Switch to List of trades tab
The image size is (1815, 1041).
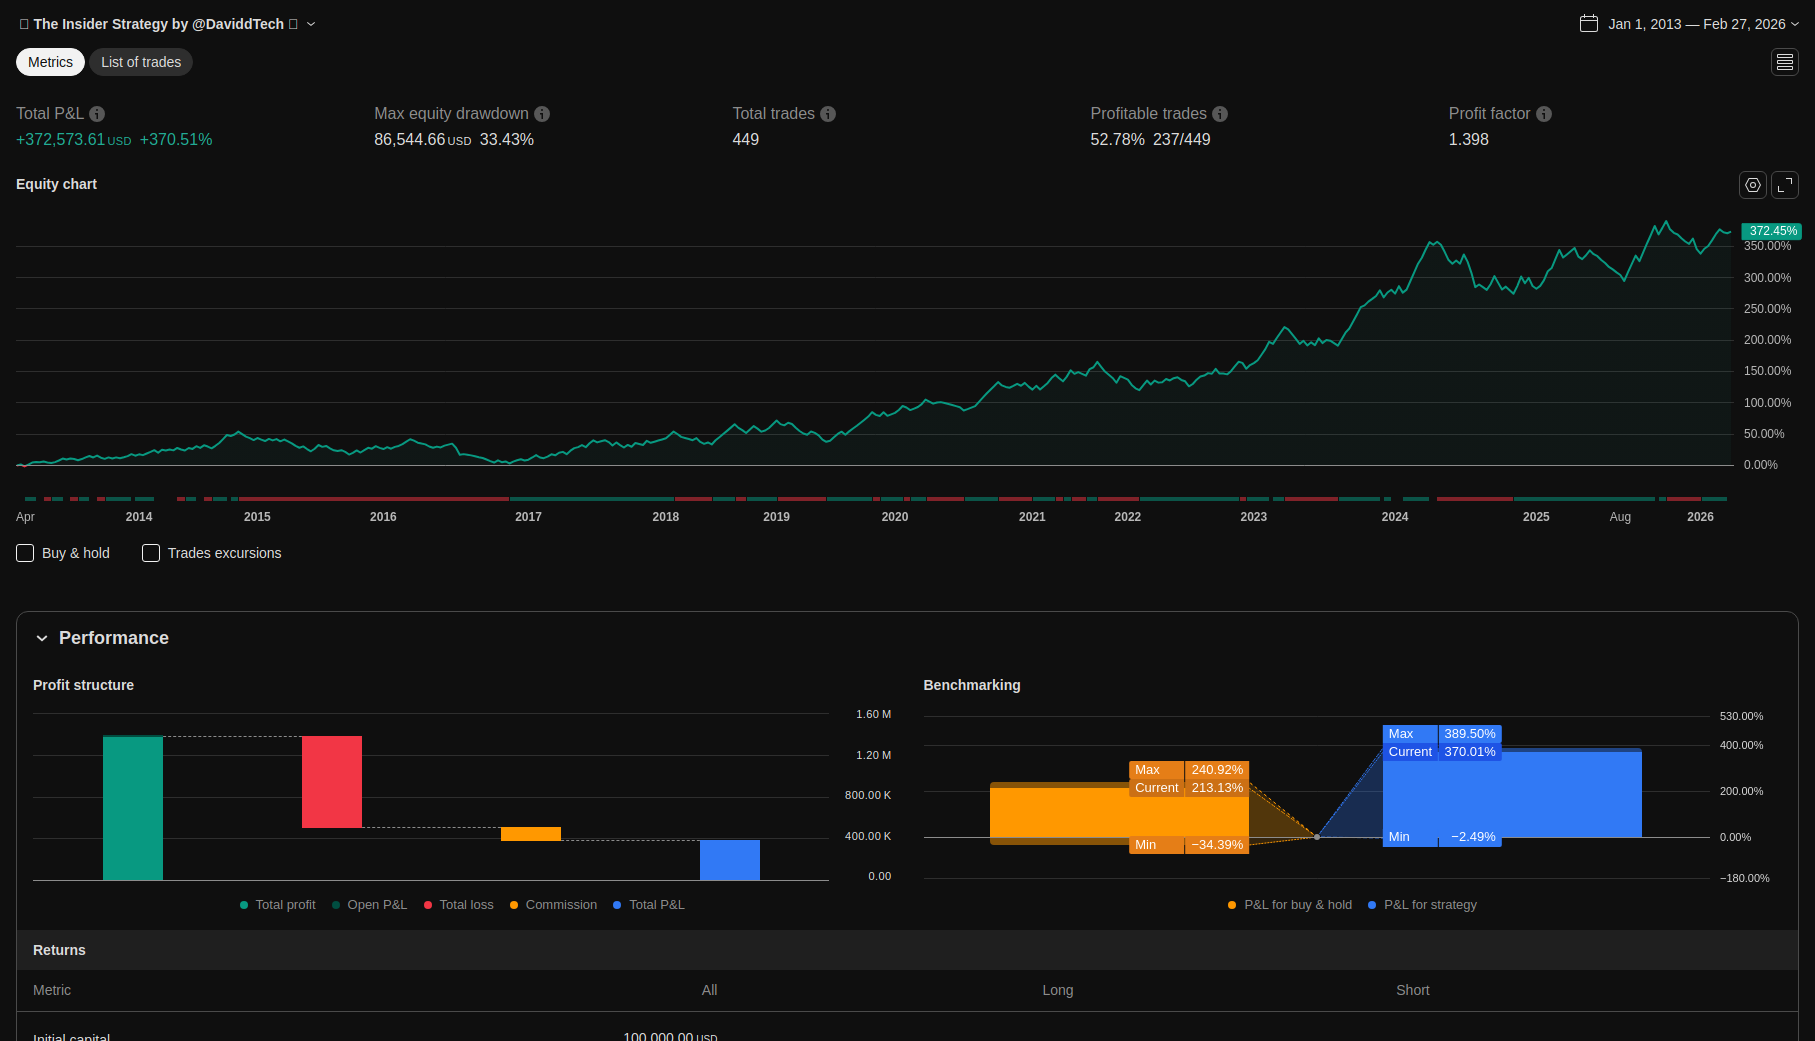pyautogui.click(x=141, y=62)
